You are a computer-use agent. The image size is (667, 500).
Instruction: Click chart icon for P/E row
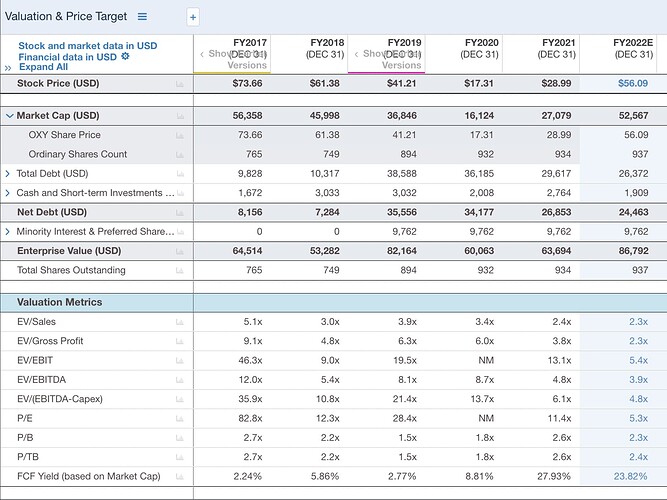pos(180,418)
